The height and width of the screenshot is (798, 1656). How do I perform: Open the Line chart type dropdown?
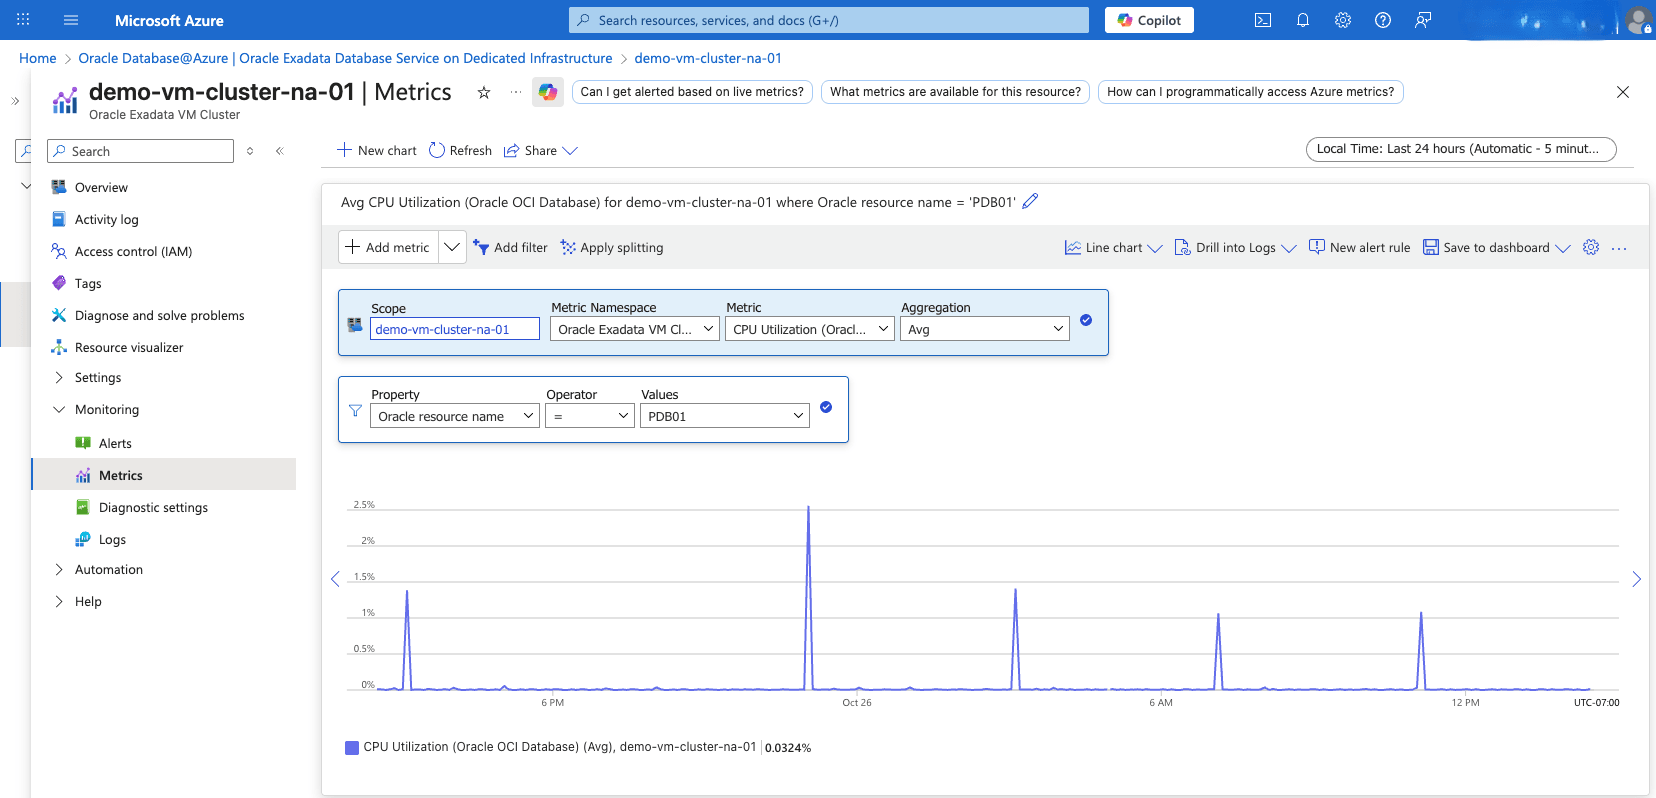tap(1113, 247)
